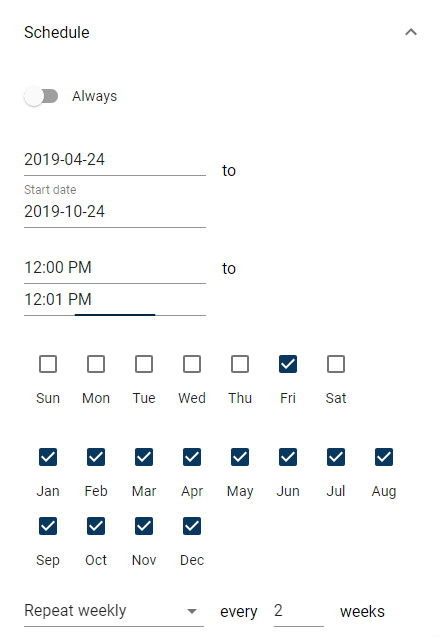The height and width of the screenshot is (637, 439).
Task: Click the every 2 weeks interval field
Action: (298, 611)
